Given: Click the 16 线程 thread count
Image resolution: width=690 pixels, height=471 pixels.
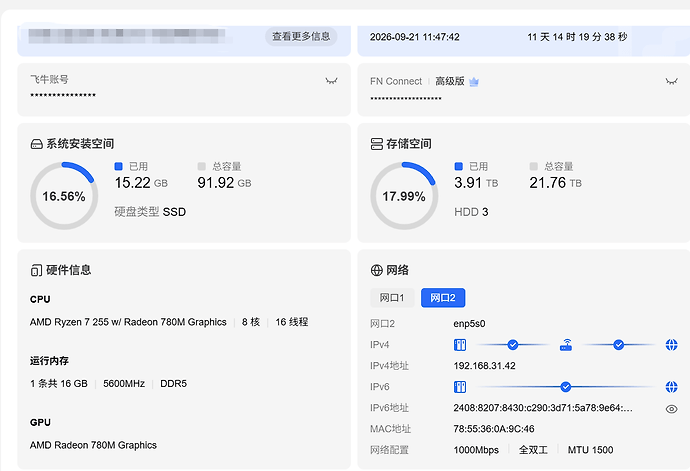Looking at the screenshot, I should click(292, 322).
